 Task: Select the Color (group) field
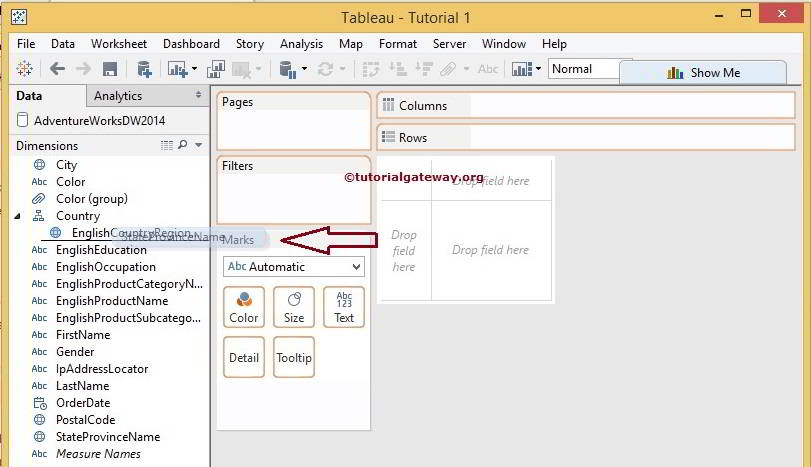92,199
